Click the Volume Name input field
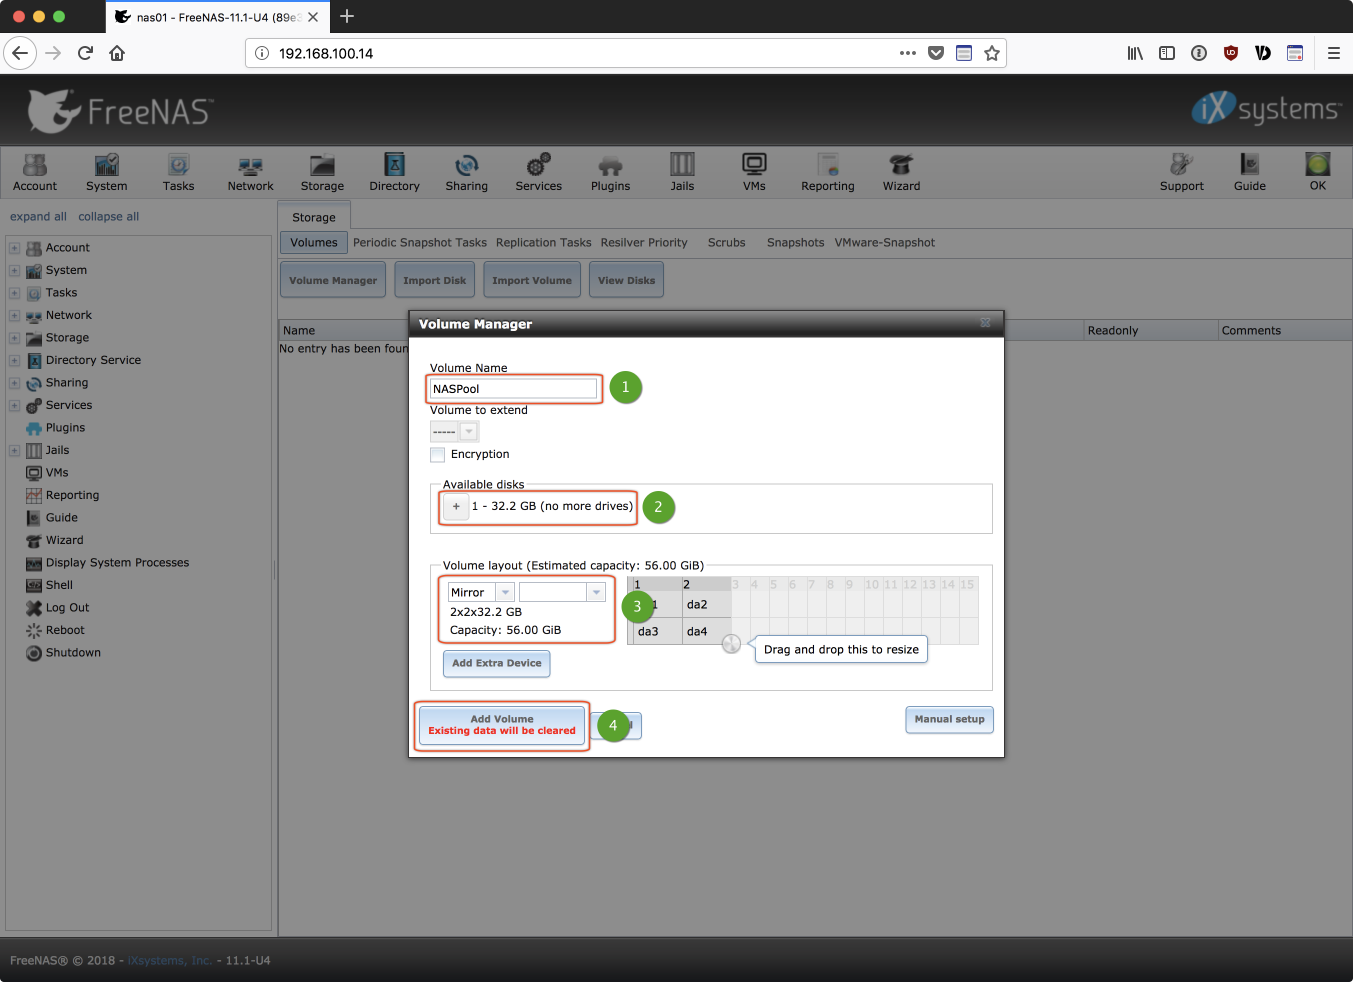Image resolution: width=1353 pixels, height=982 pixels. 513,389
